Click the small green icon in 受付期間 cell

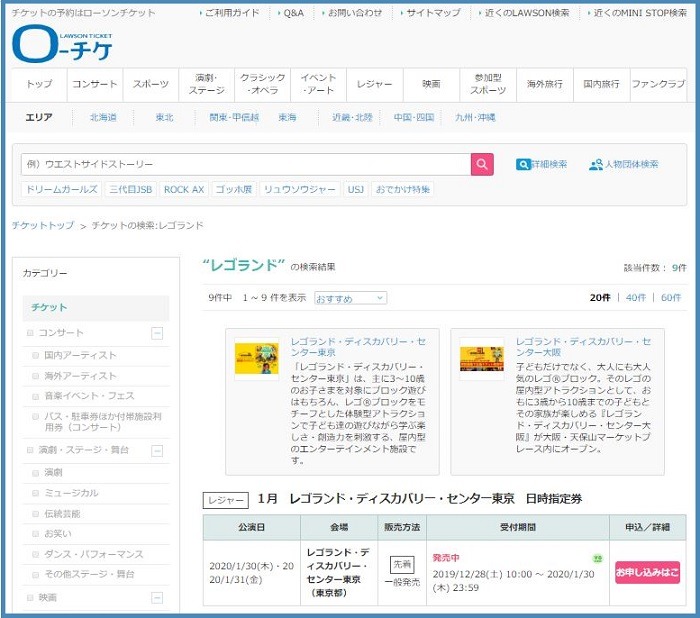597,558
